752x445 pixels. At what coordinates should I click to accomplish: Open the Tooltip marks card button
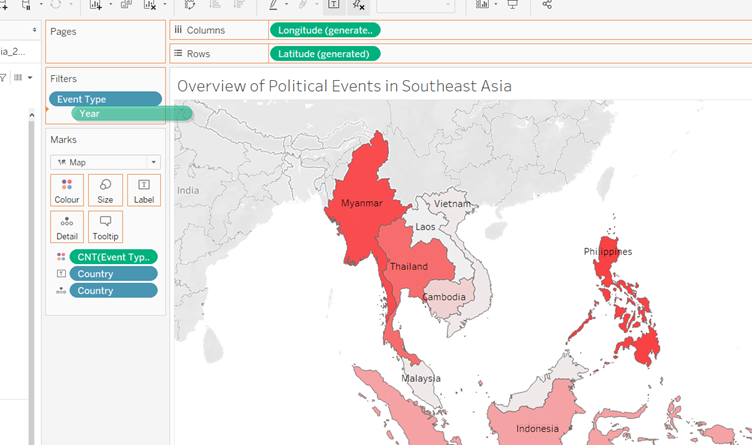click(x=105, y=227)
